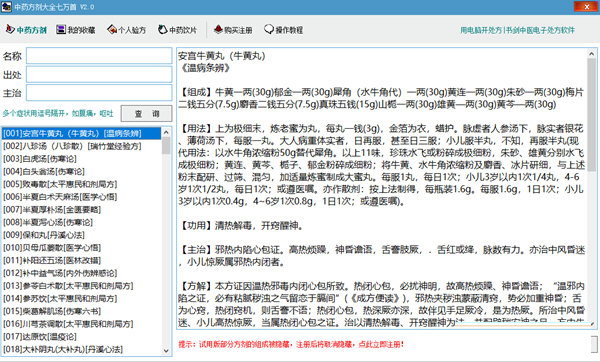The width and height of the screenshot is (600, 362).
Task: Select [002]八珍汤 entry
Action: click(x=81, y=146)
